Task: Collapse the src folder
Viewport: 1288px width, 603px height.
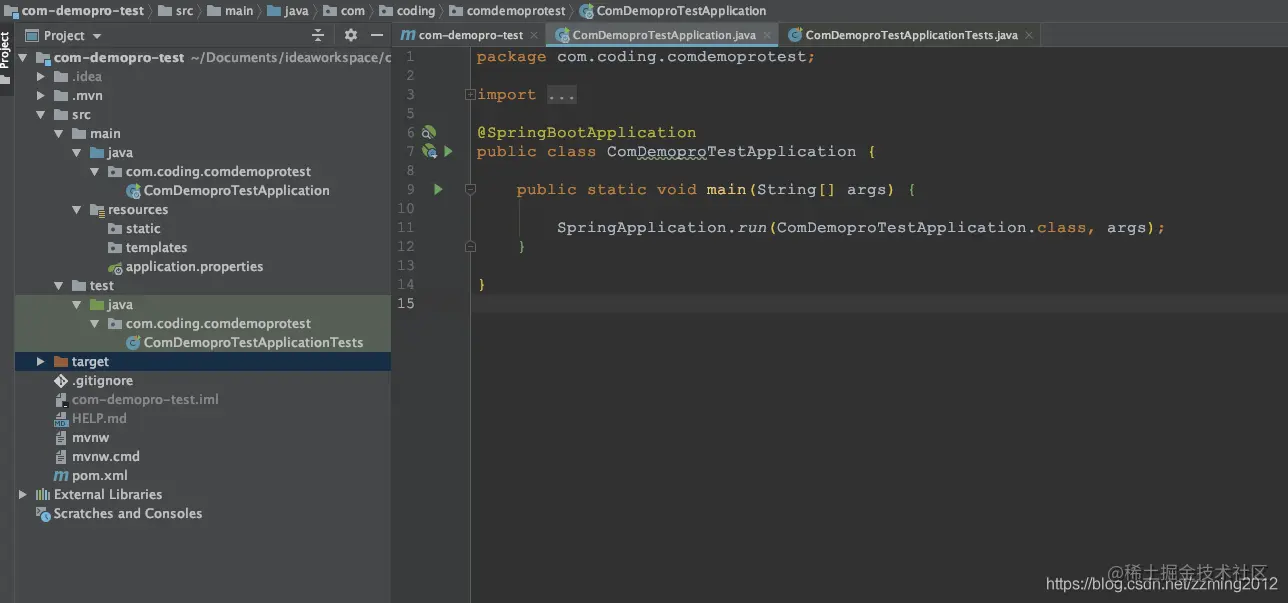Action: pyautogui.click(x=41, y=115)
